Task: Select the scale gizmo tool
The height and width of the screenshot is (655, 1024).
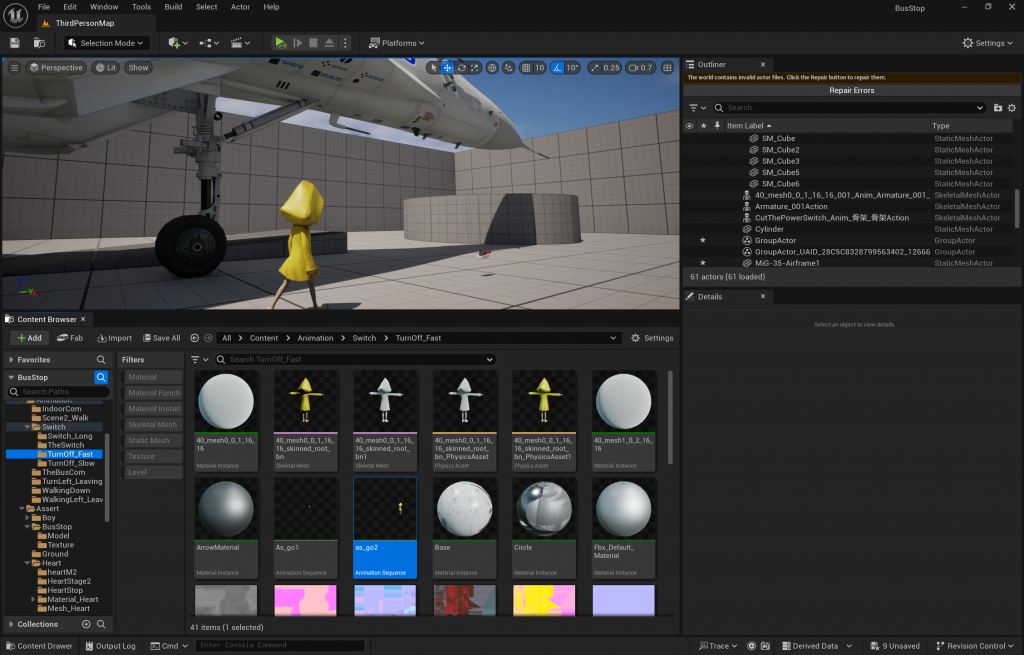Action: point(475,67)
